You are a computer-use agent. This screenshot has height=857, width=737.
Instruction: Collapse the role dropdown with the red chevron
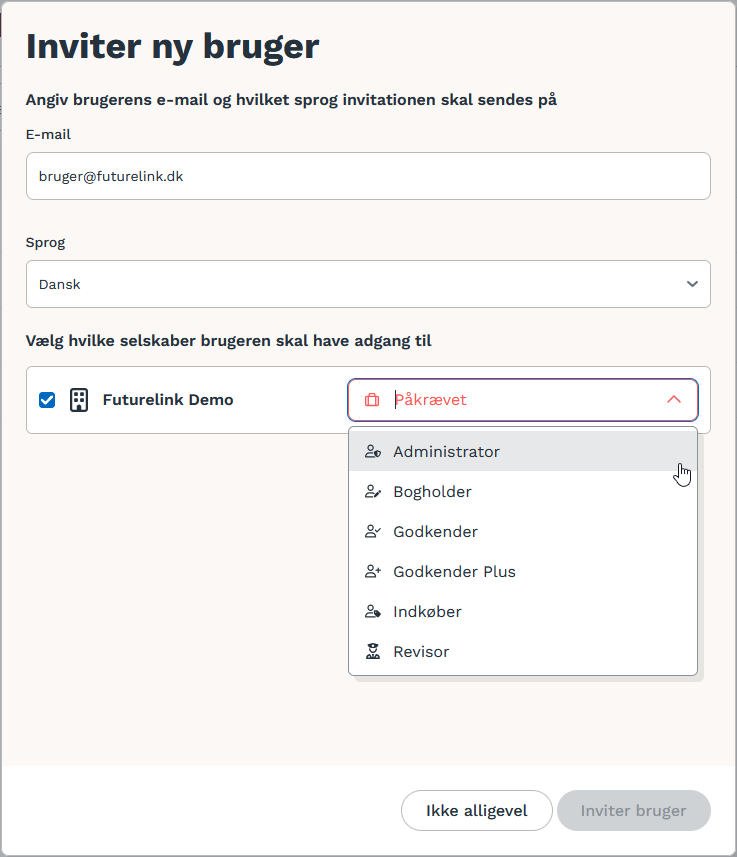click(674, 400)
